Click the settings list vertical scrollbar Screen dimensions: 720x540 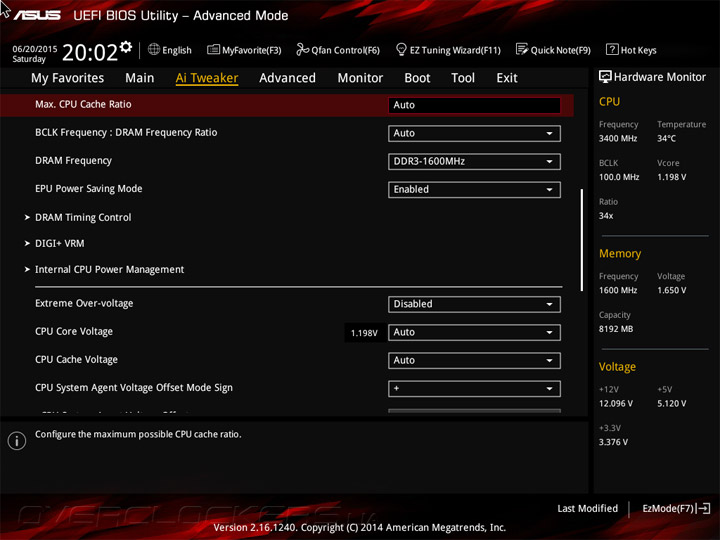(x=582, y=240)
